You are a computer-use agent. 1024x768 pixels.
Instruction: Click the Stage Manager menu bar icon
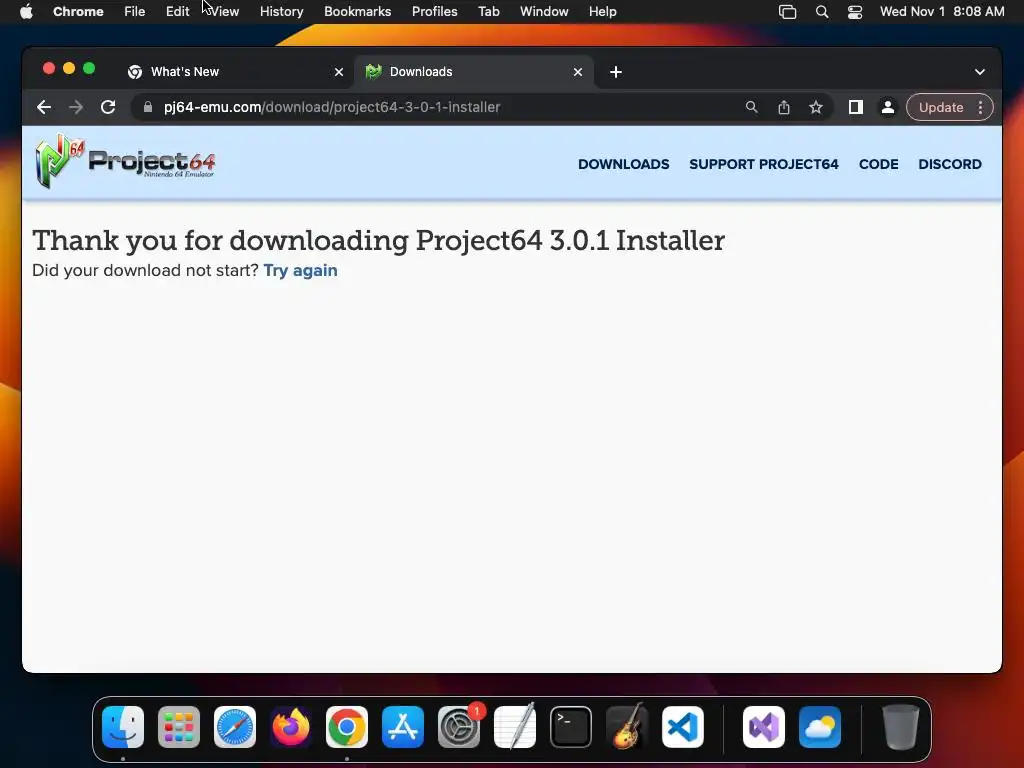tap(788, 12)
